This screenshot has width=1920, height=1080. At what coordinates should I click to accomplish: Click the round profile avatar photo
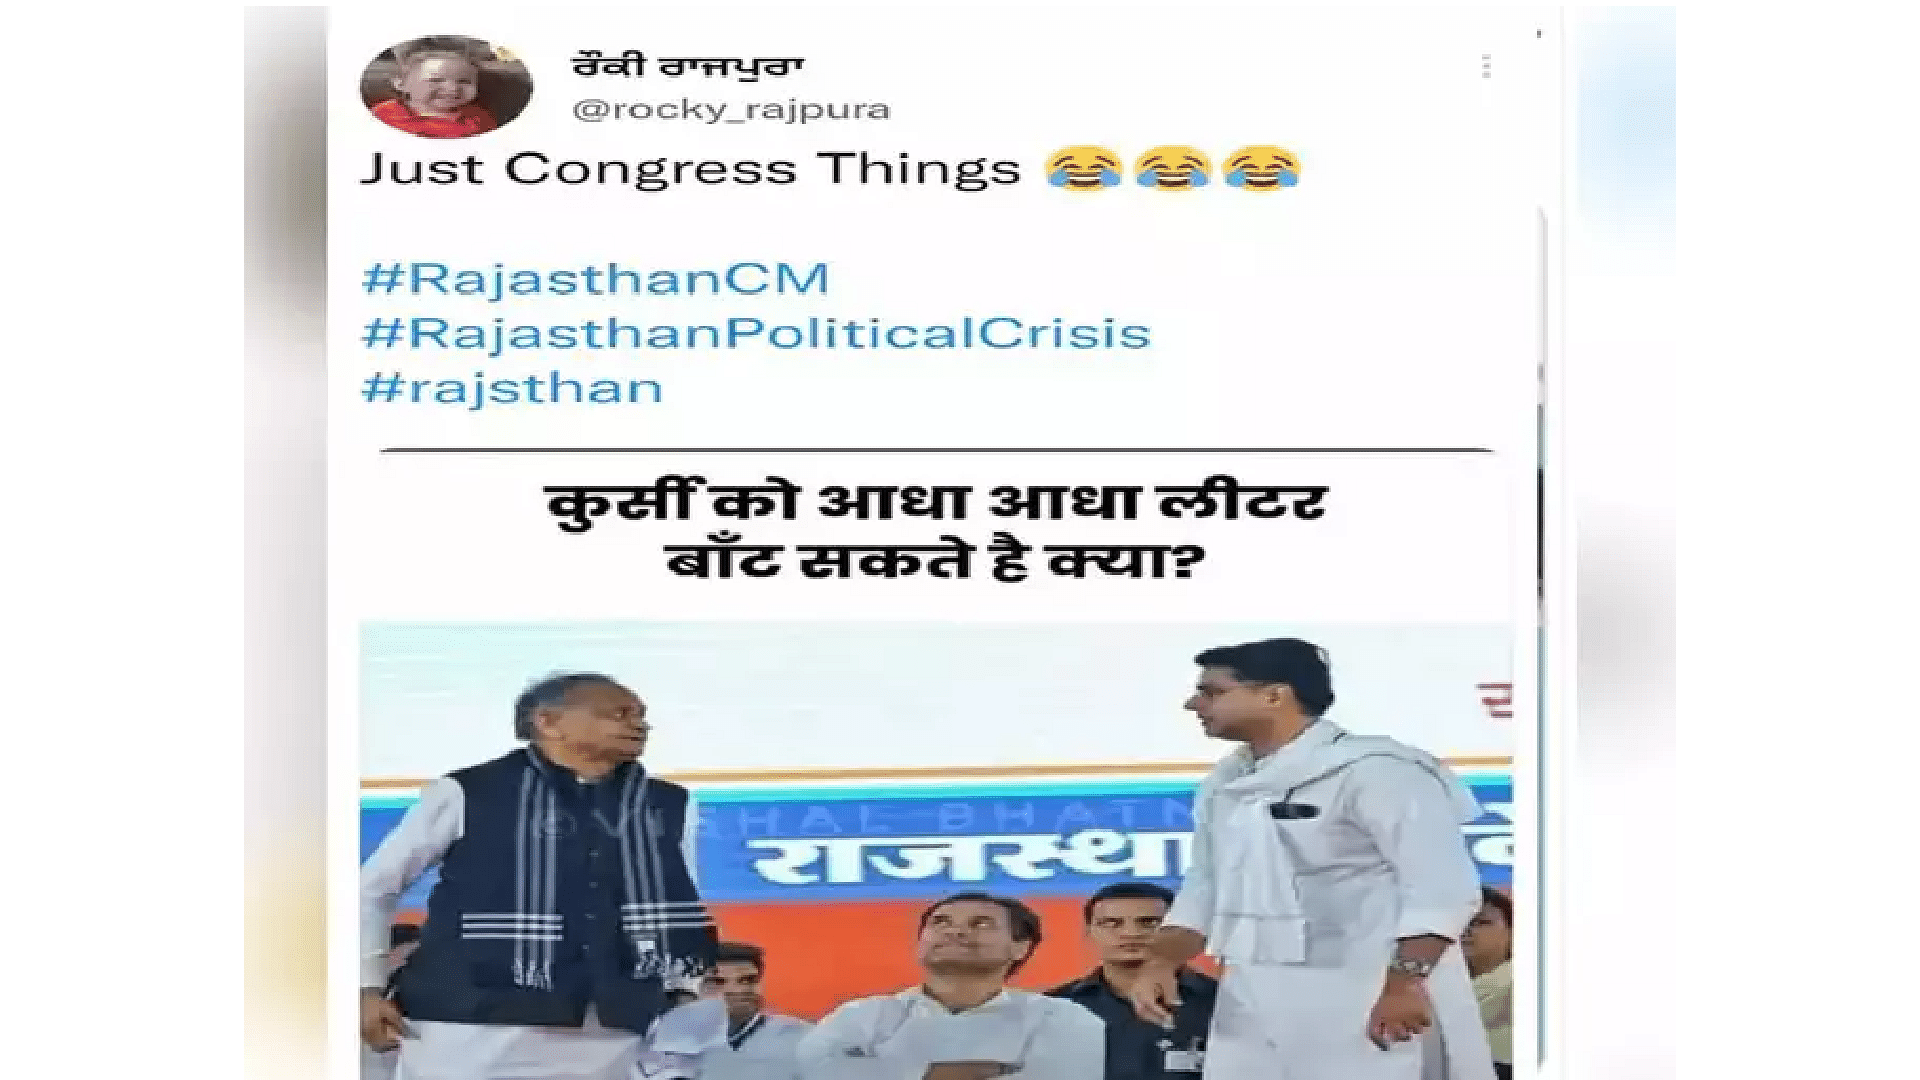tap(446, 87)
